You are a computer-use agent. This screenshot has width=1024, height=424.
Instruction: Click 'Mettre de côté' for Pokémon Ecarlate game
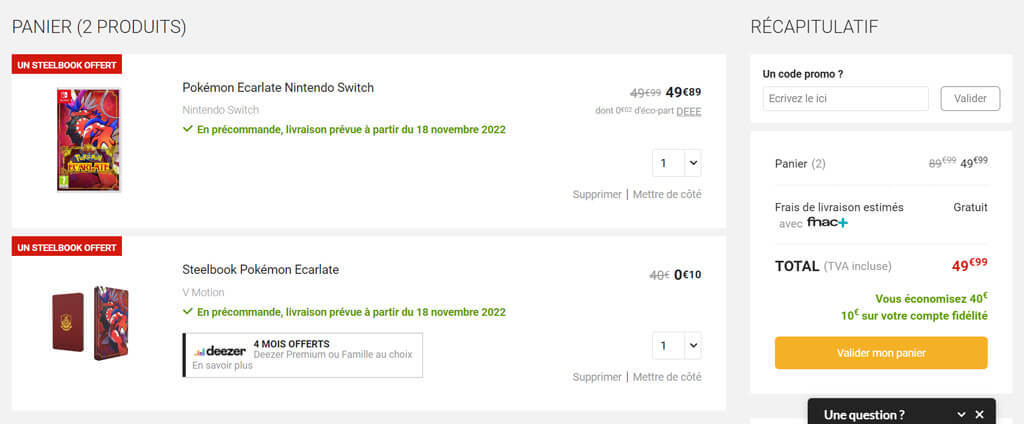point(667,194)
